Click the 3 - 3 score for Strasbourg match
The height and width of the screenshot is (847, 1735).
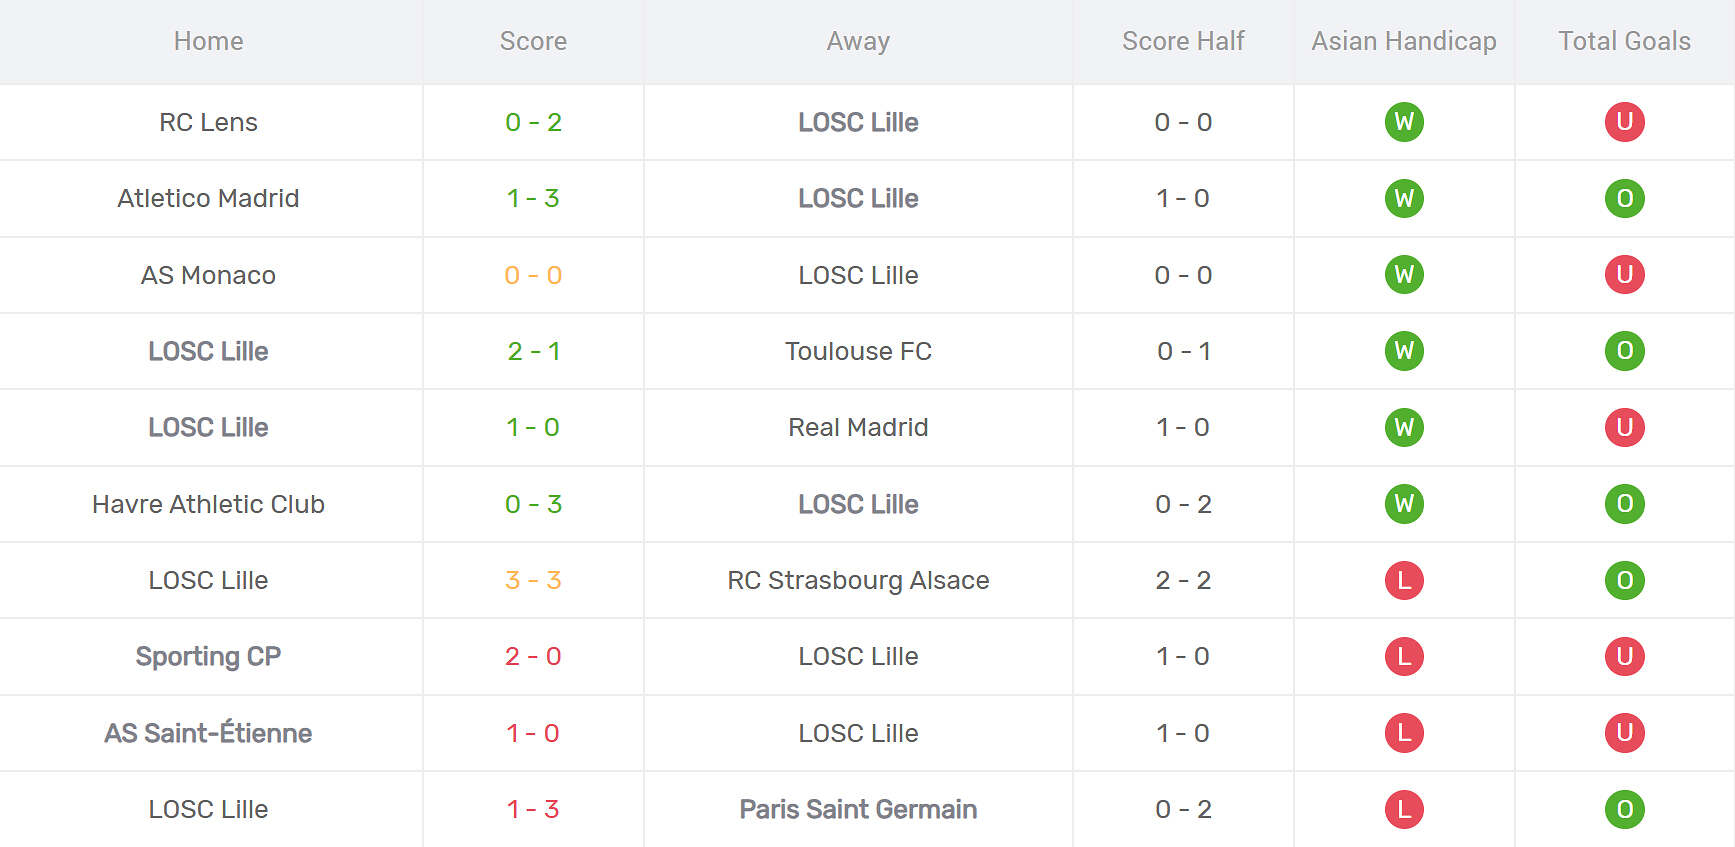pyautogui.click(x=533, y=580)
